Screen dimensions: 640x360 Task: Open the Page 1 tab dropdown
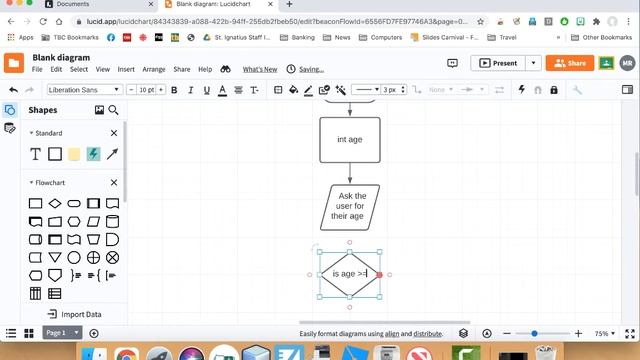click(76, 333)
